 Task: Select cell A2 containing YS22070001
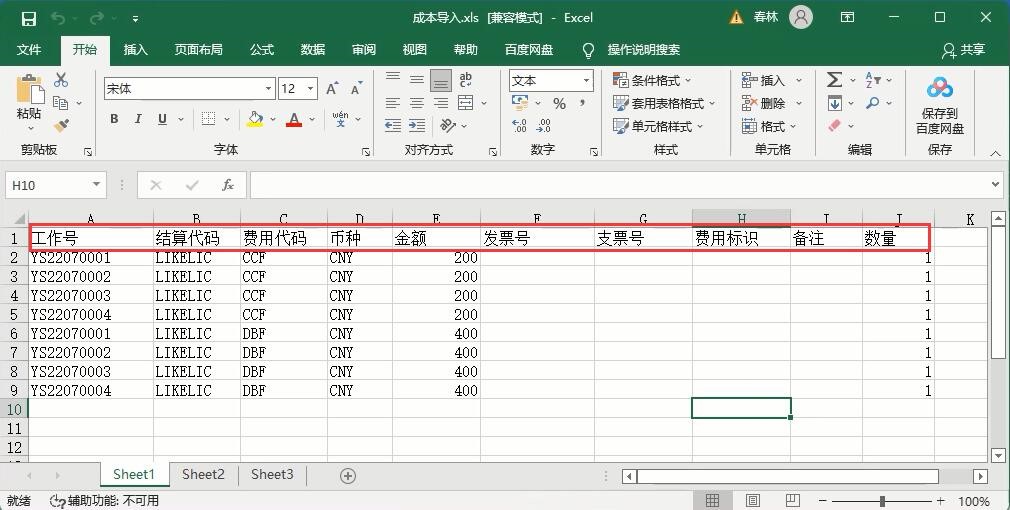(90, 258)
